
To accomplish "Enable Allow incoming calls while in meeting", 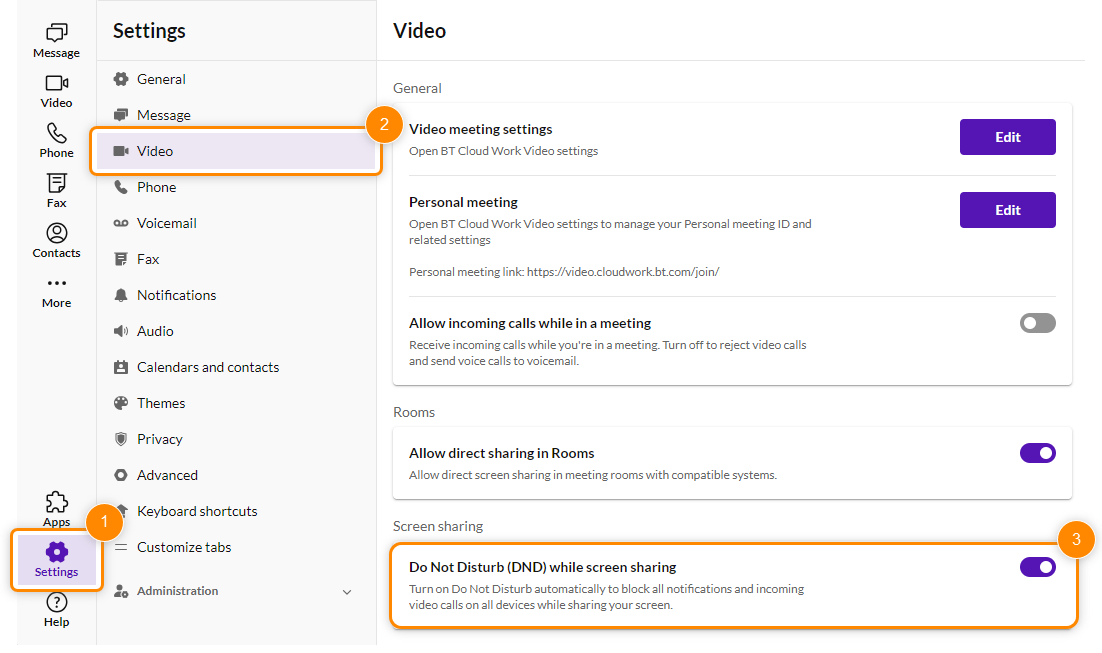I will tap(1037, 323).
